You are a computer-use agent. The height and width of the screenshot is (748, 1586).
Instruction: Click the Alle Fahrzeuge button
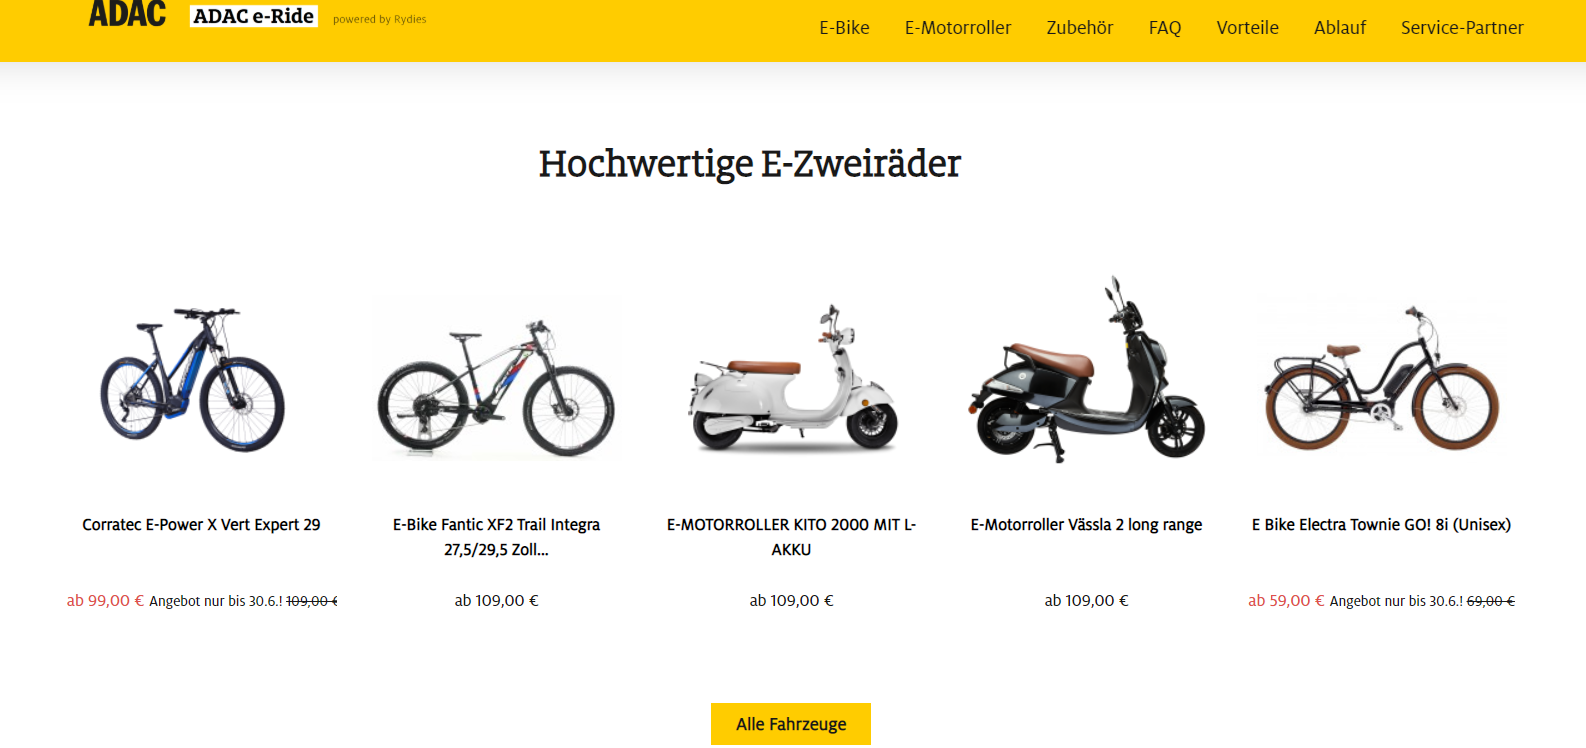[x=791, y=724]
